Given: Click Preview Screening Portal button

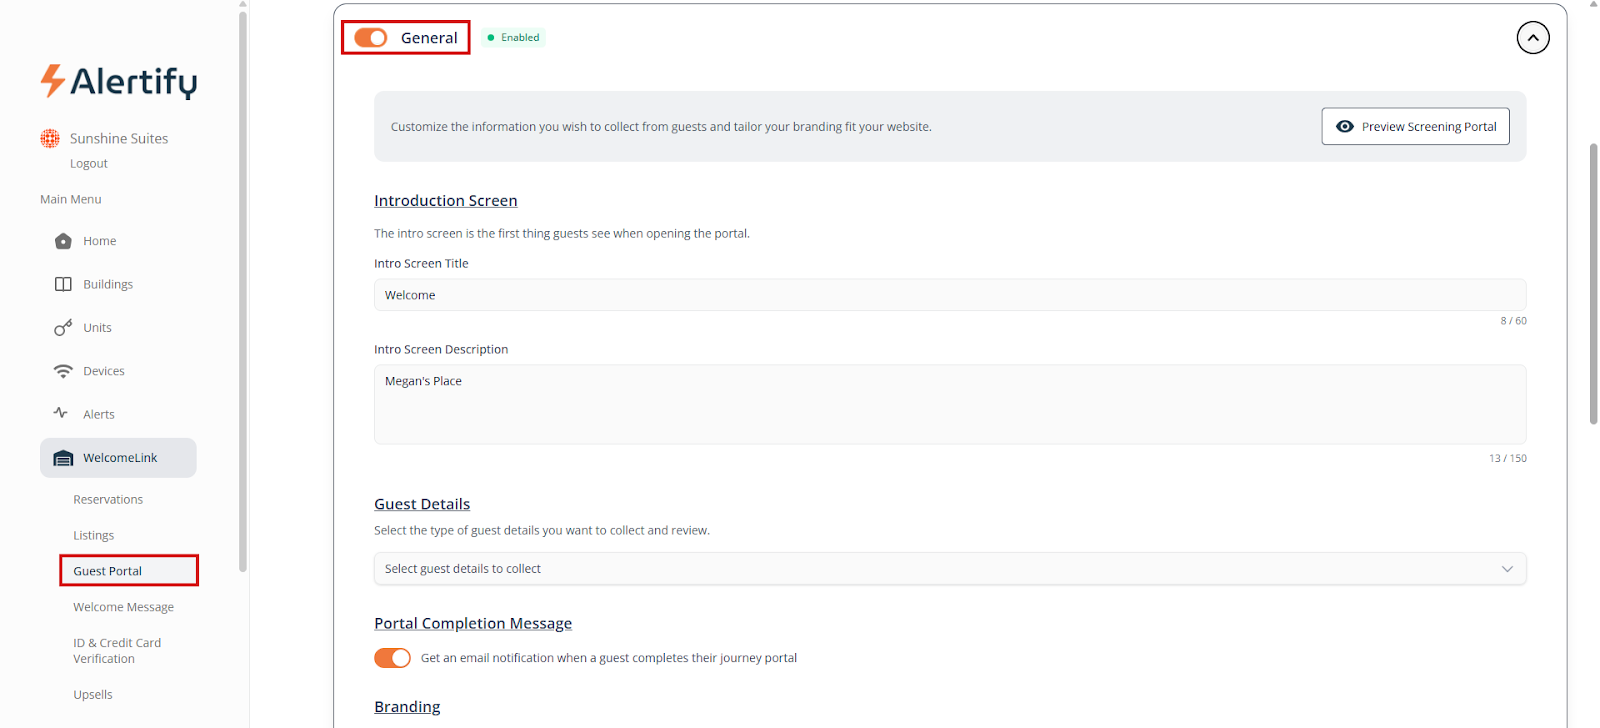Looking at the screenshot, I should coord(1415,127).
